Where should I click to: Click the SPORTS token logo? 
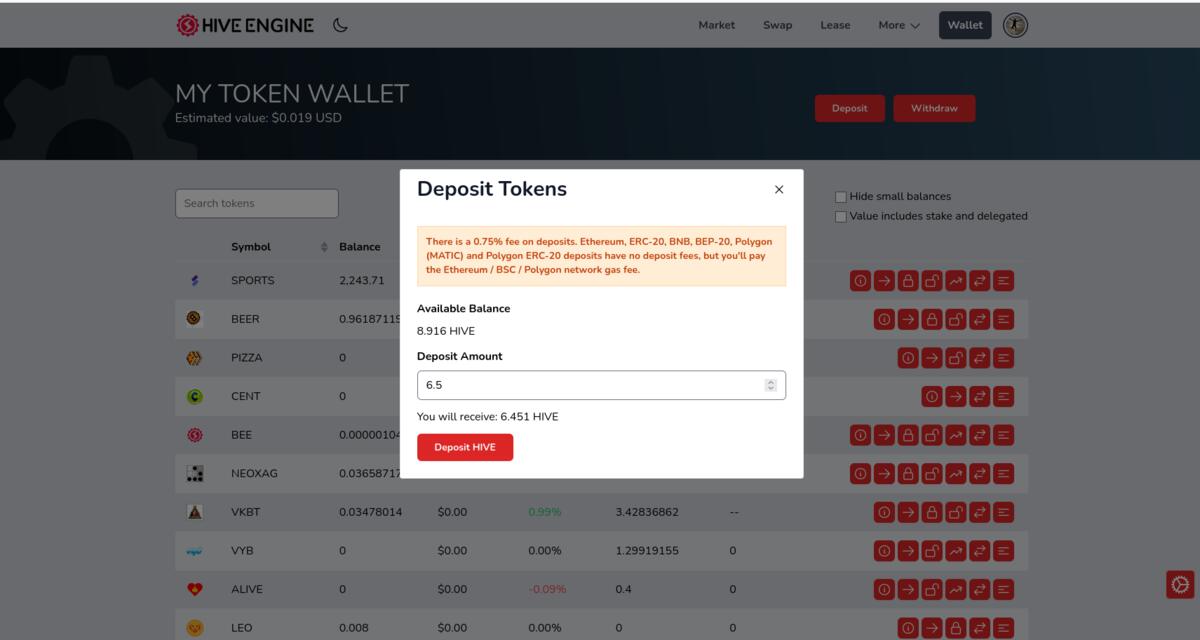pos(195,281)
